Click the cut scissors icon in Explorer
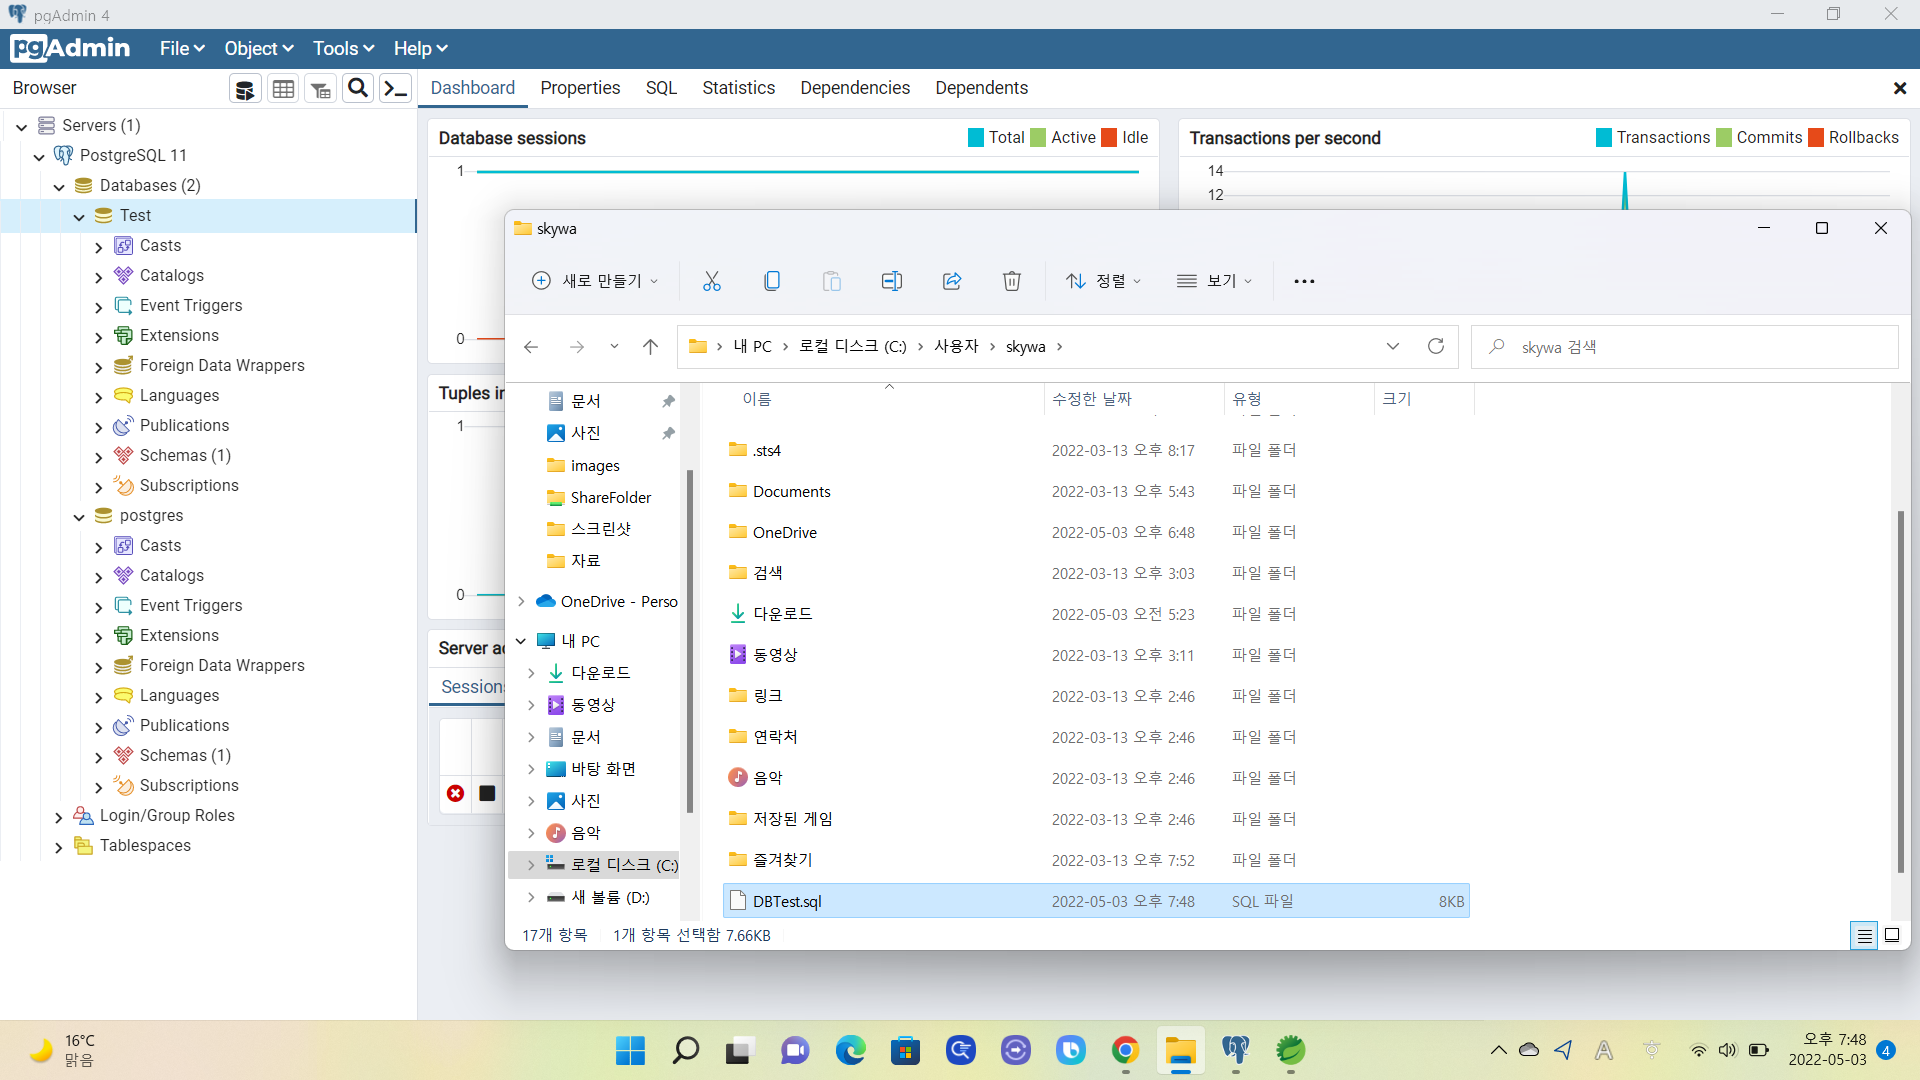 [712, 281]
